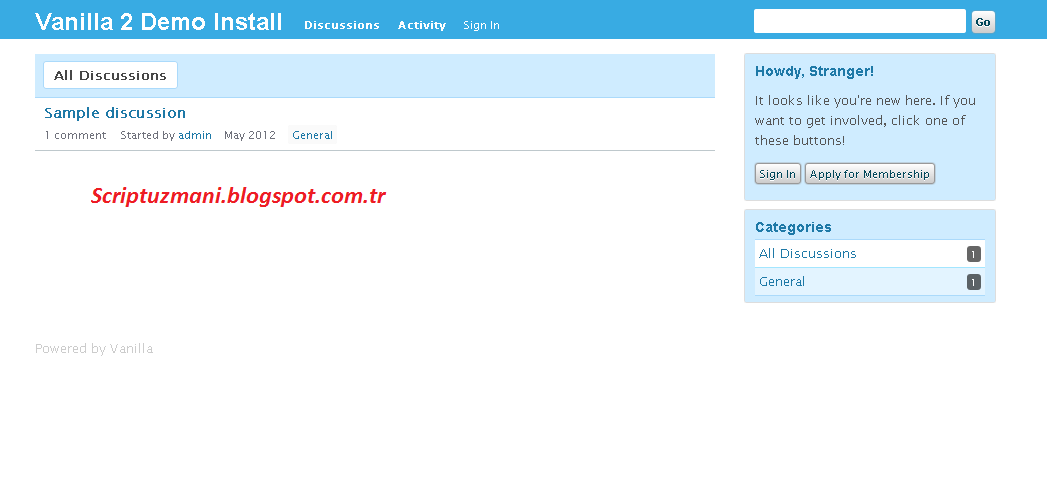The image size is (1047, 490).
Task: Click Apply for Membership button
Action: (x=869, y=174)
